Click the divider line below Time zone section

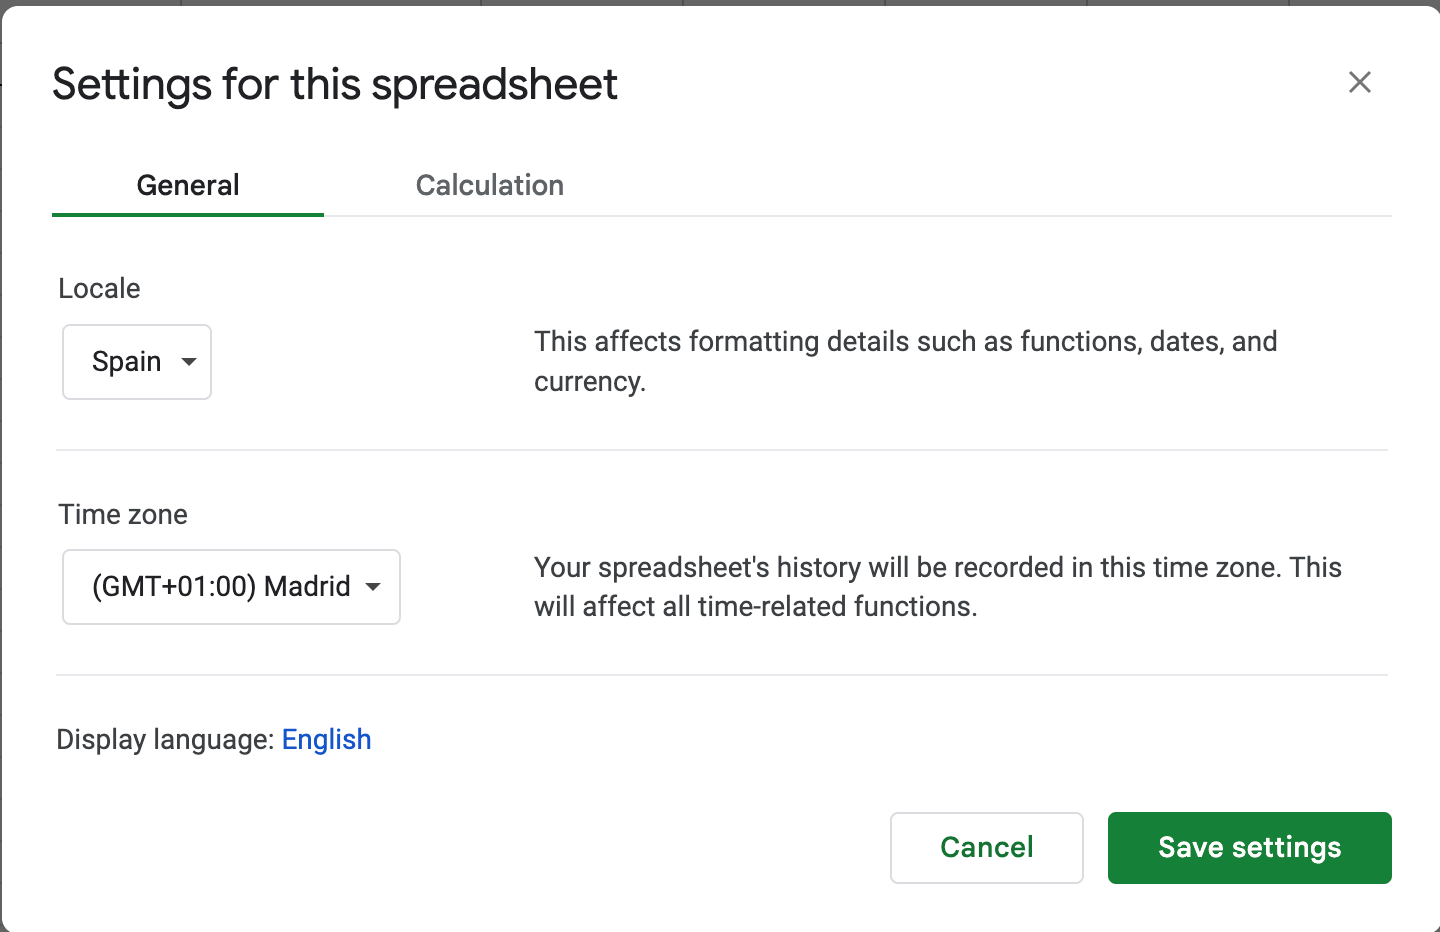pos(722,675)
